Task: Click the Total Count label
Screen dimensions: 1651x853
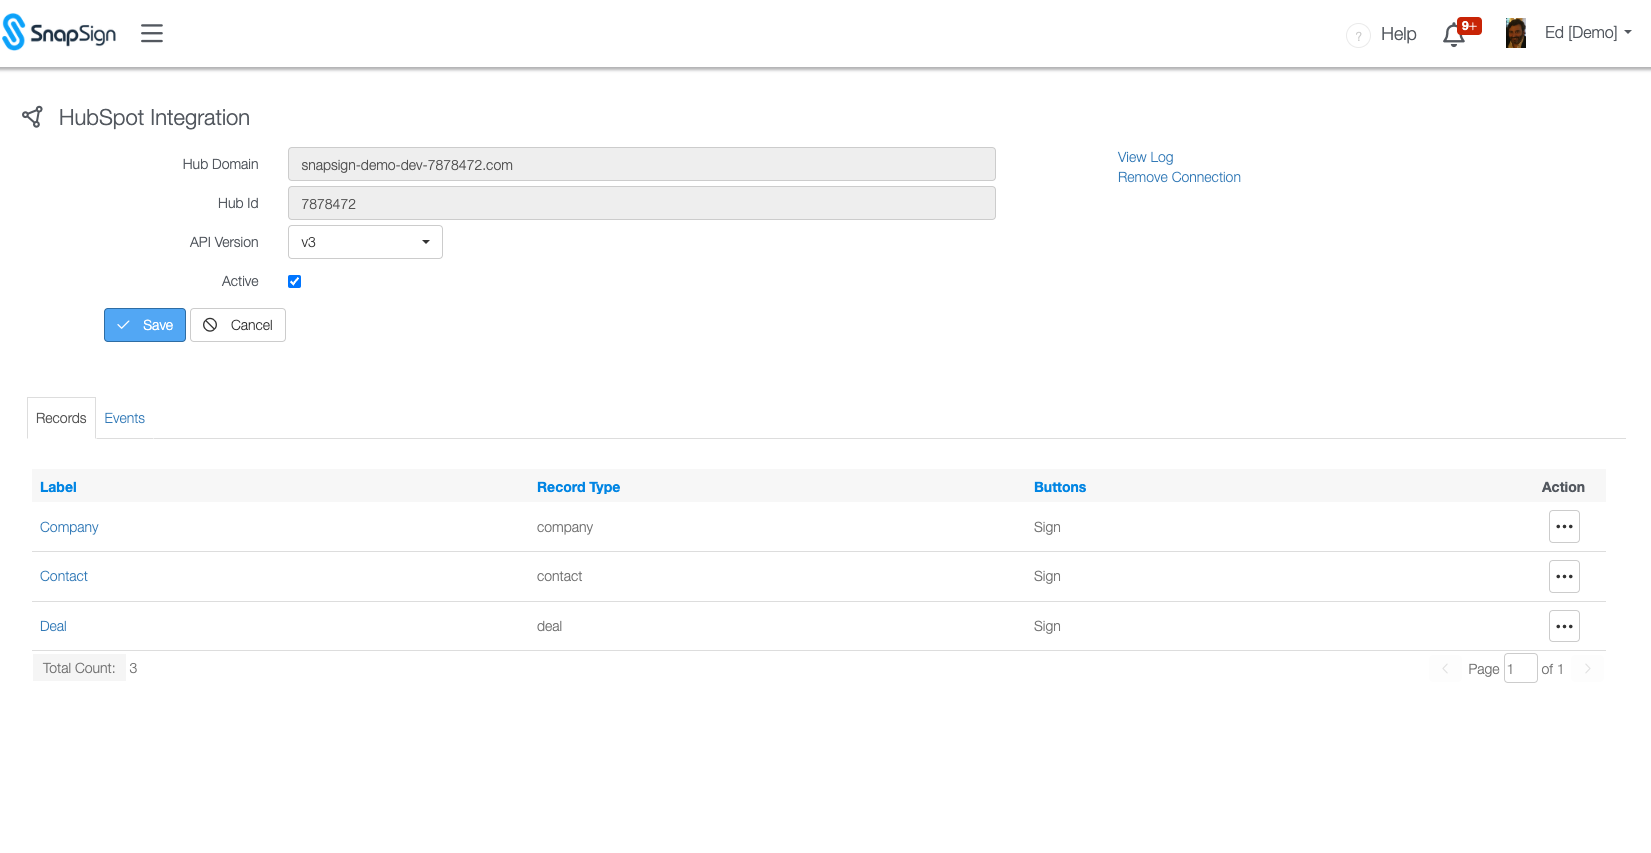Action: pyautogui.click(x=79, y=668)
